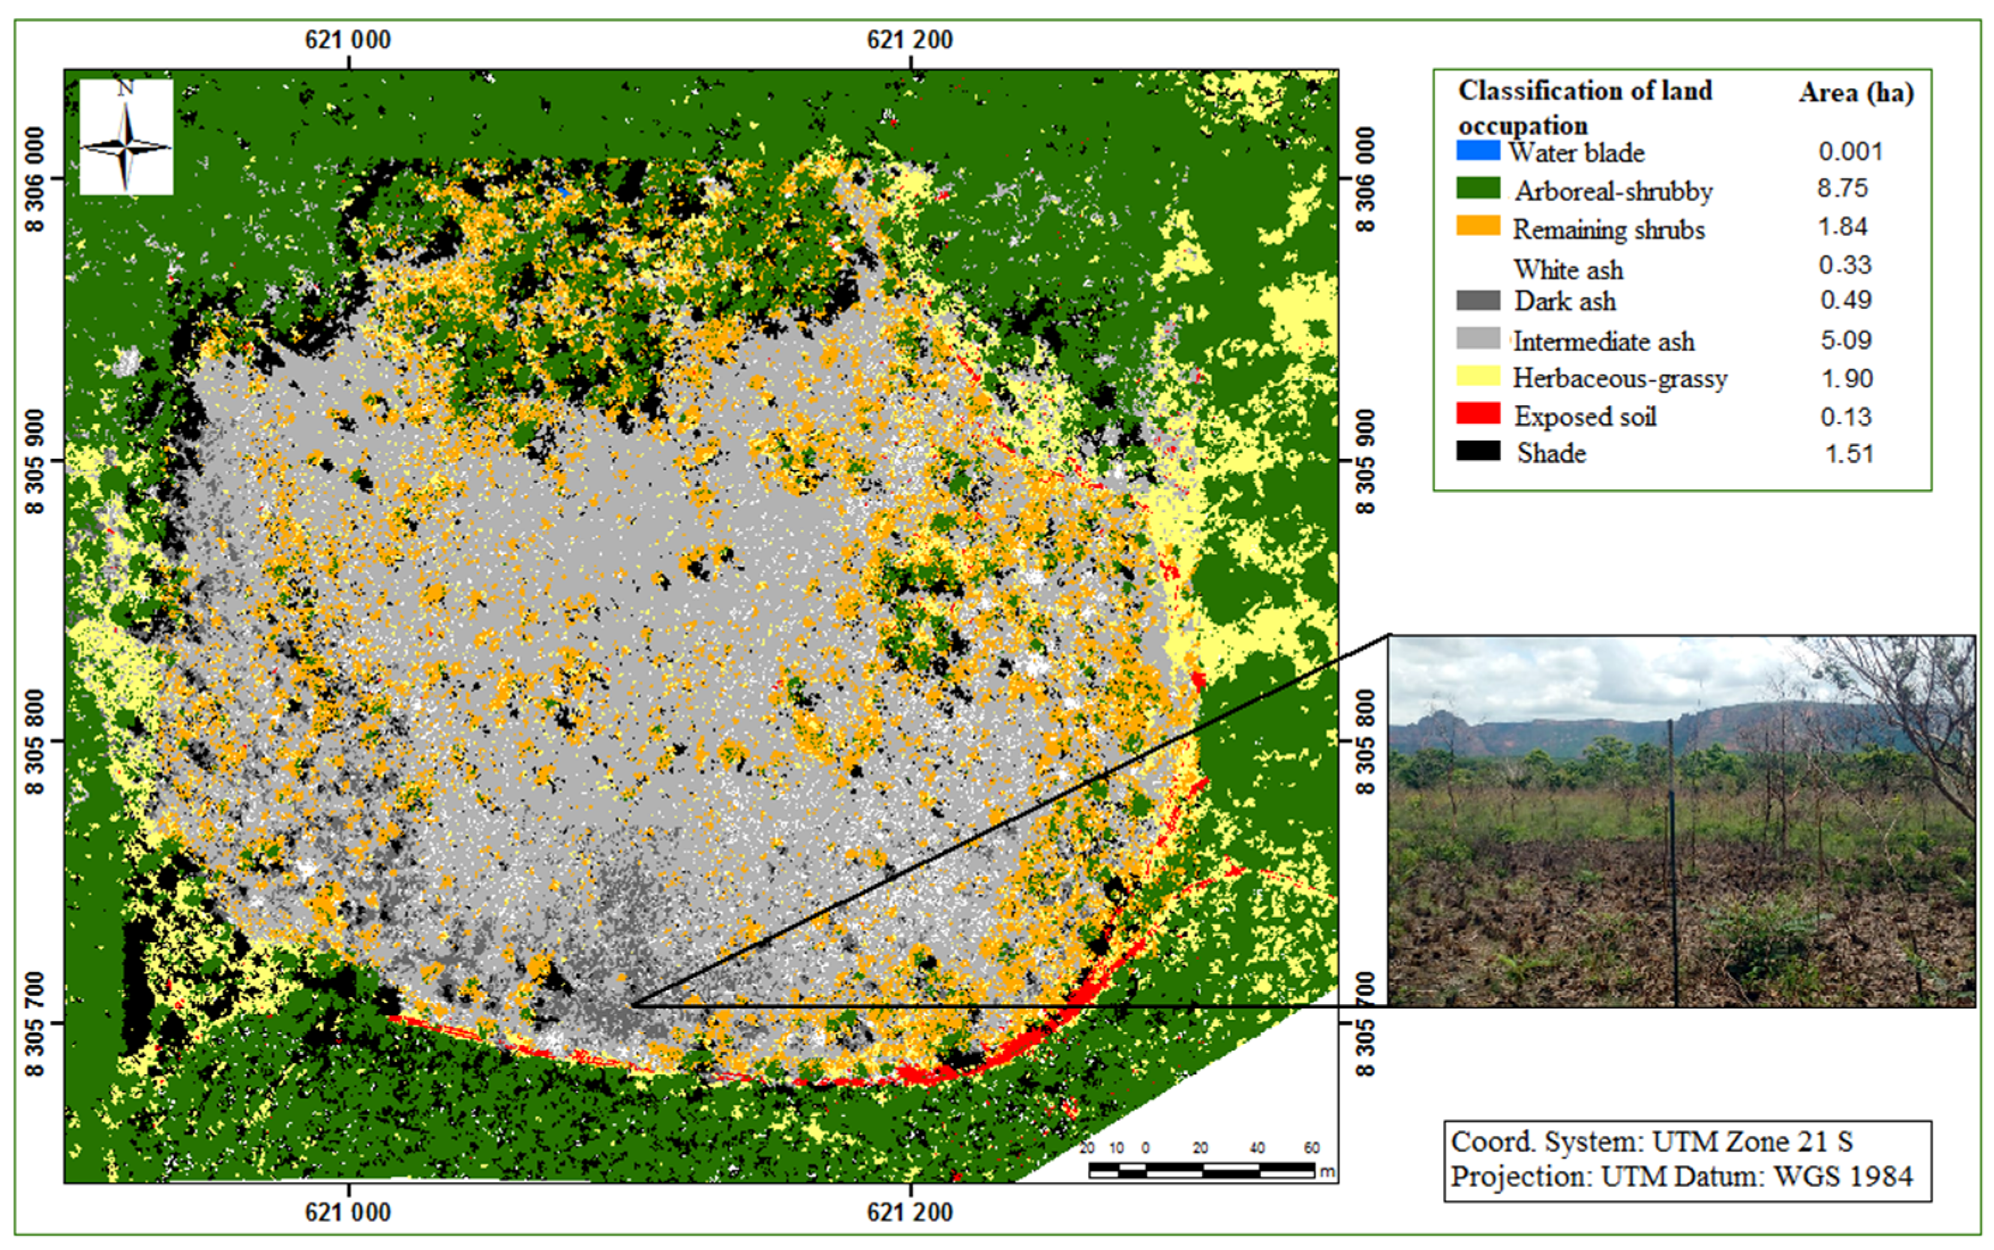
Task: Click the 5.09 Intermediate ash area value
Action: (x=1845, y=341)
